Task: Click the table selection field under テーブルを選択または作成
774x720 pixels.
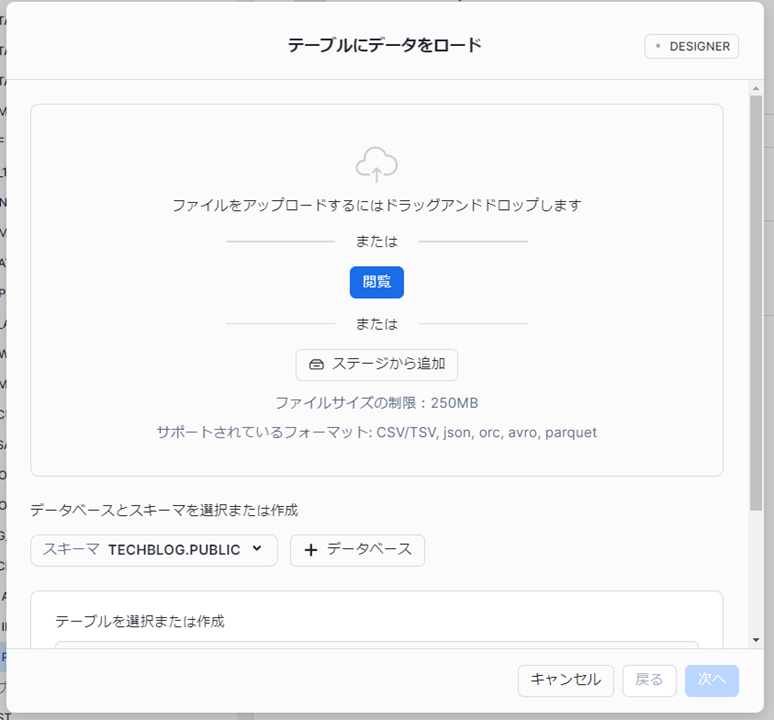Action: [x=376, y=646]
